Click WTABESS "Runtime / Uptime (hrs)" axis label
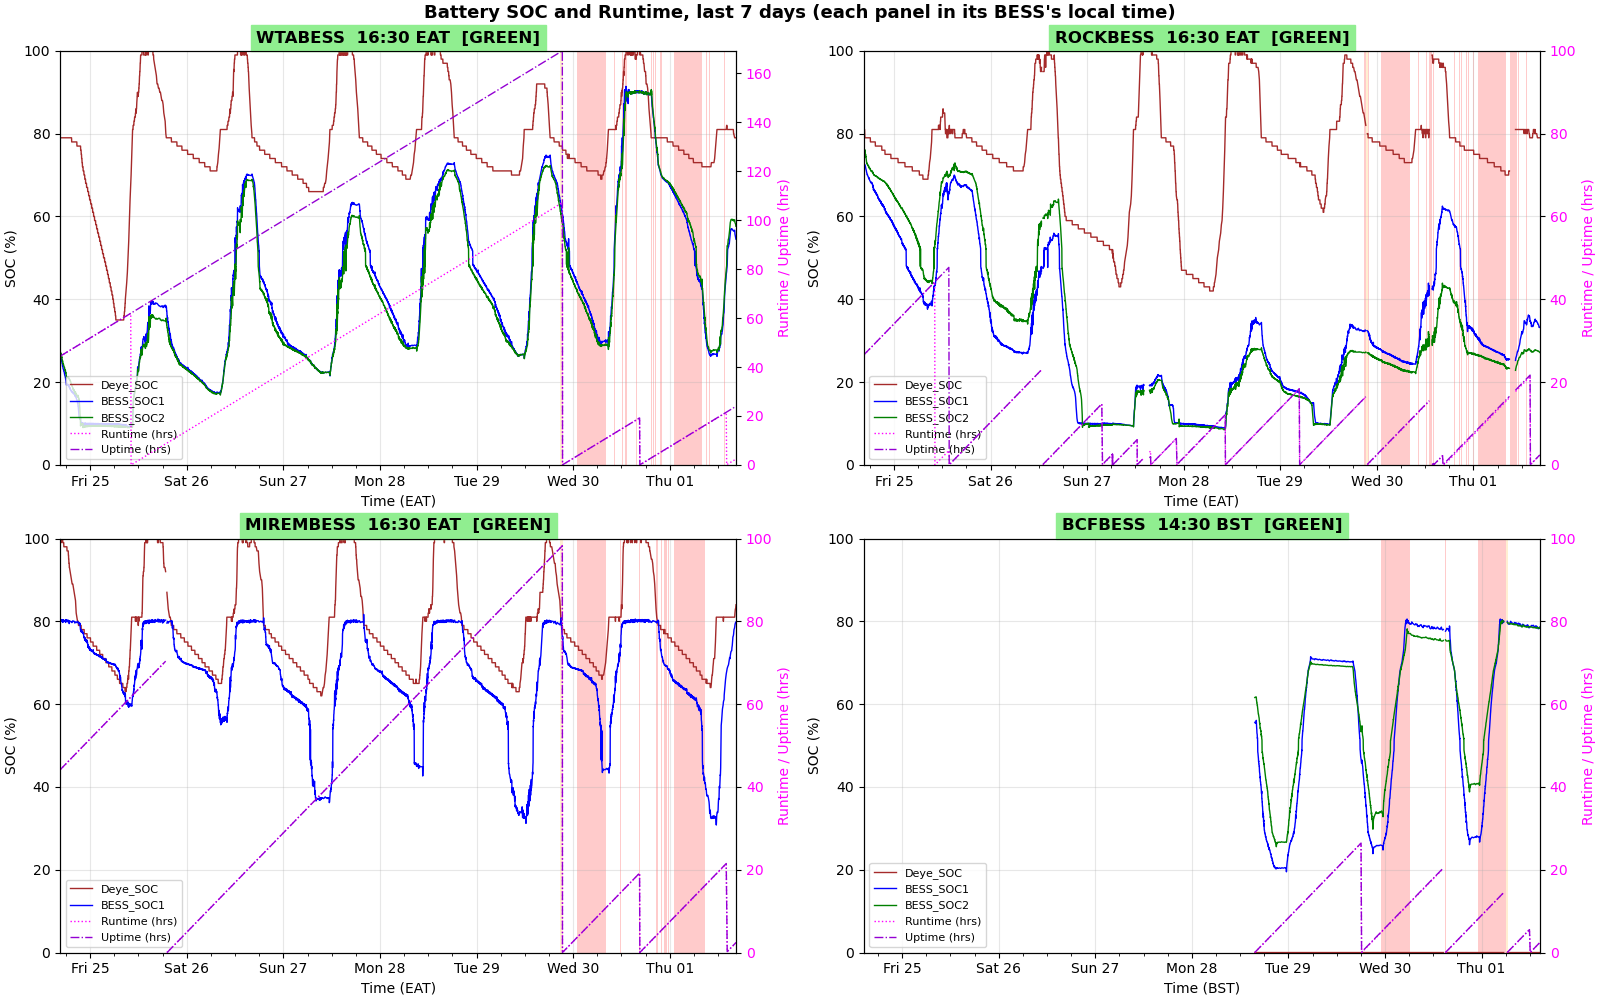This screenshot has height=1000, width=1600. pyautogui.click(x=783, y=258)
